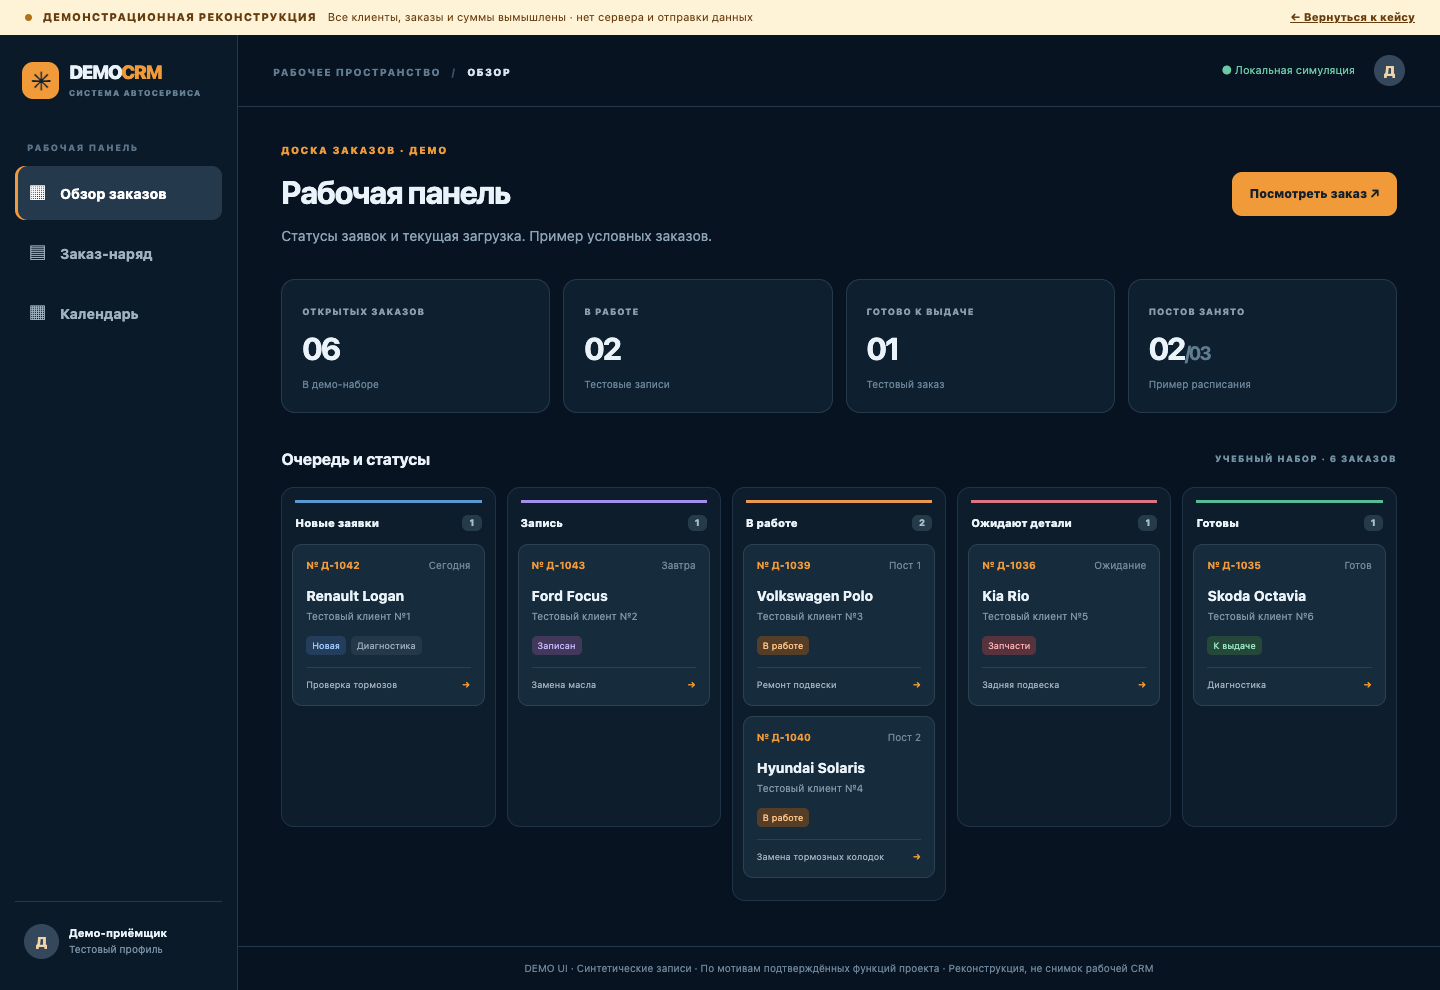Click the Обзор заказов sidebar grid icon
The height and width of the screenshot is (990, 1440).
coord(38,193)
